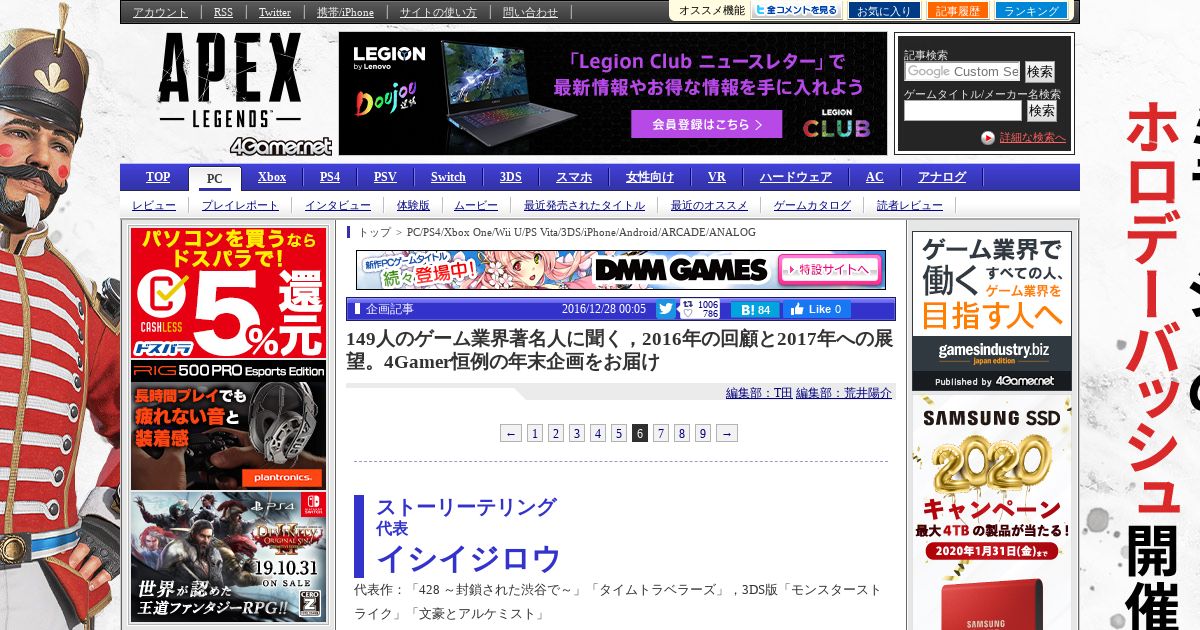The width and height of the screenshot is (1200, 630).
Task: Click the お気に入り button
Action: click(884, 11)
